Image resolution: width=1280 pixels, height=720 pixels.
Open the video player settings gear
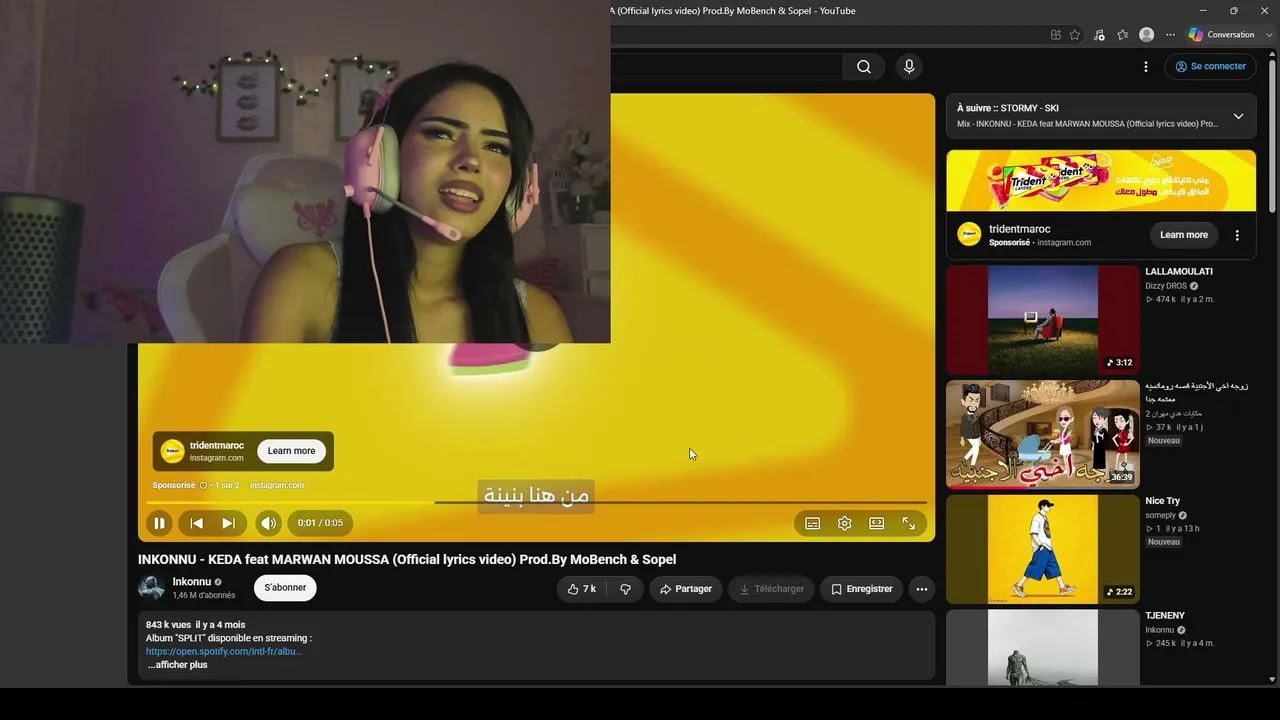(x=845, y=523)
